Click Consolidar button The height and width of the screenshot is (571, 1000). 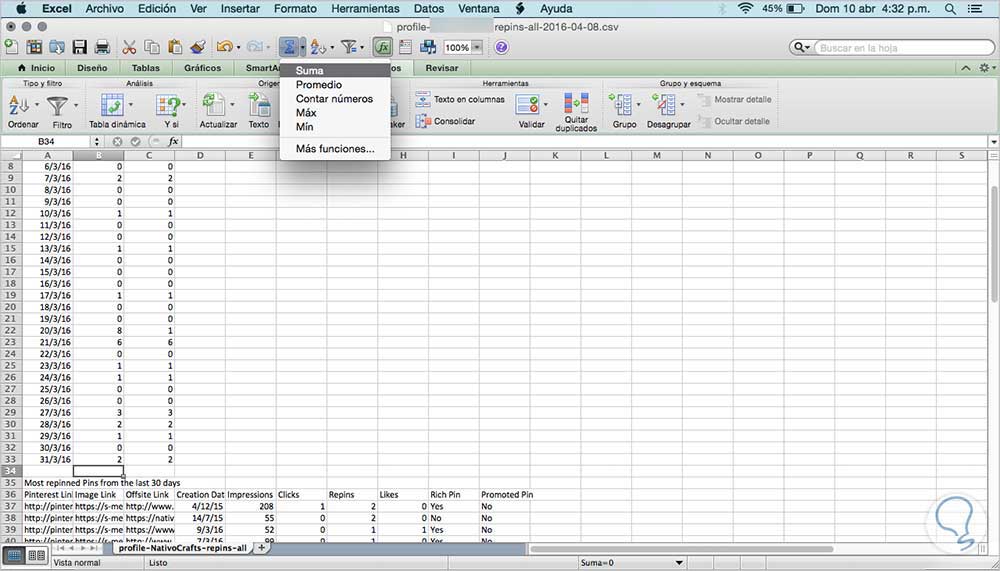(445, 121)
